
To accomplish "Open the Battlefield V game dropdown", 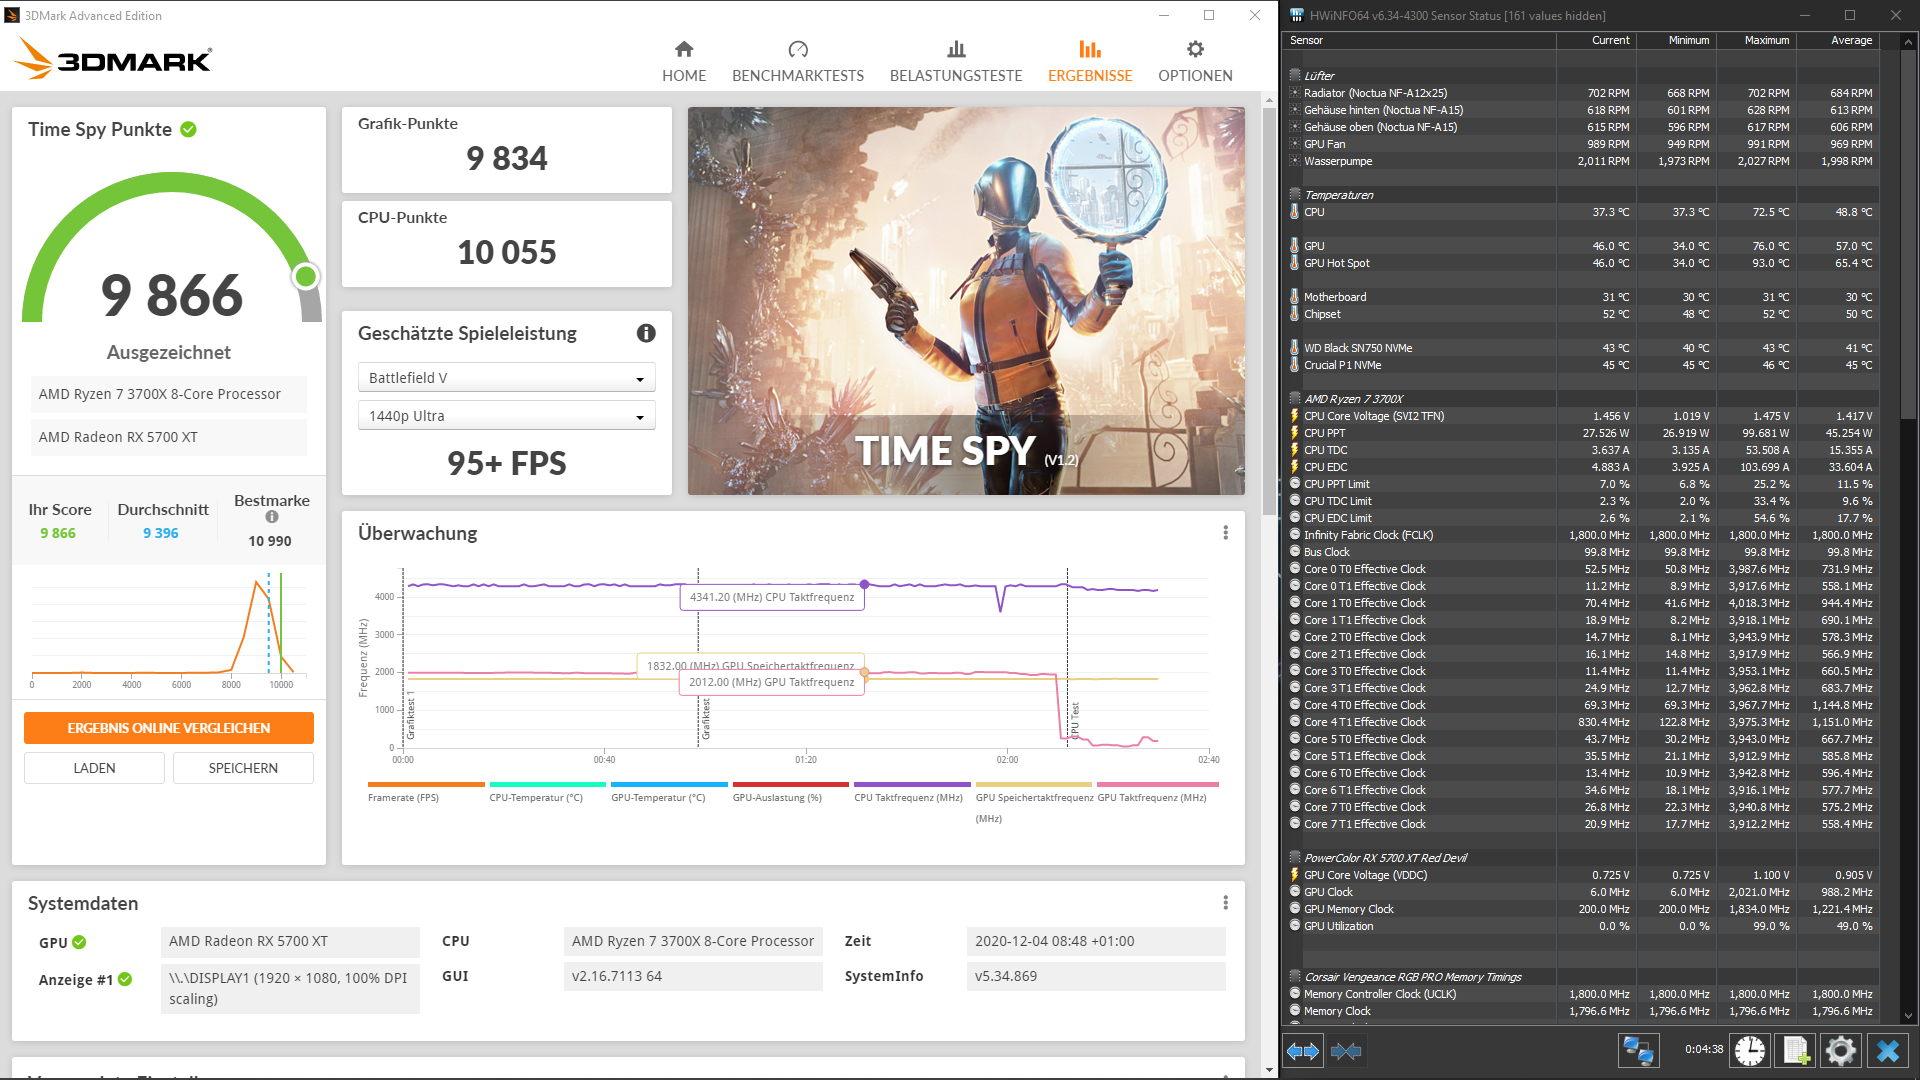I will [x=506, y=378].
